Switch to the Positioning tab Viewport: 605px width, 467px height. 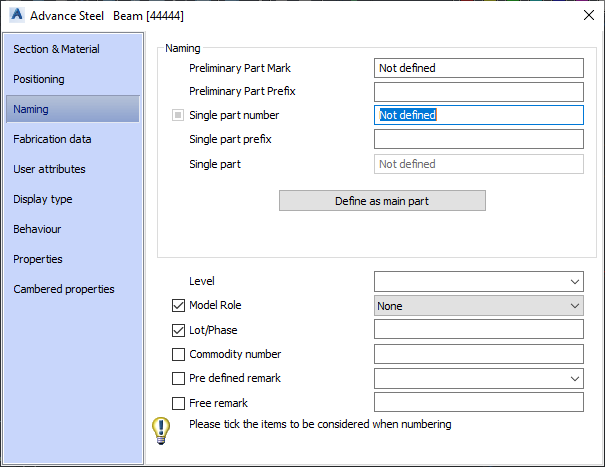pyautogui.click(x=73, y=79)
